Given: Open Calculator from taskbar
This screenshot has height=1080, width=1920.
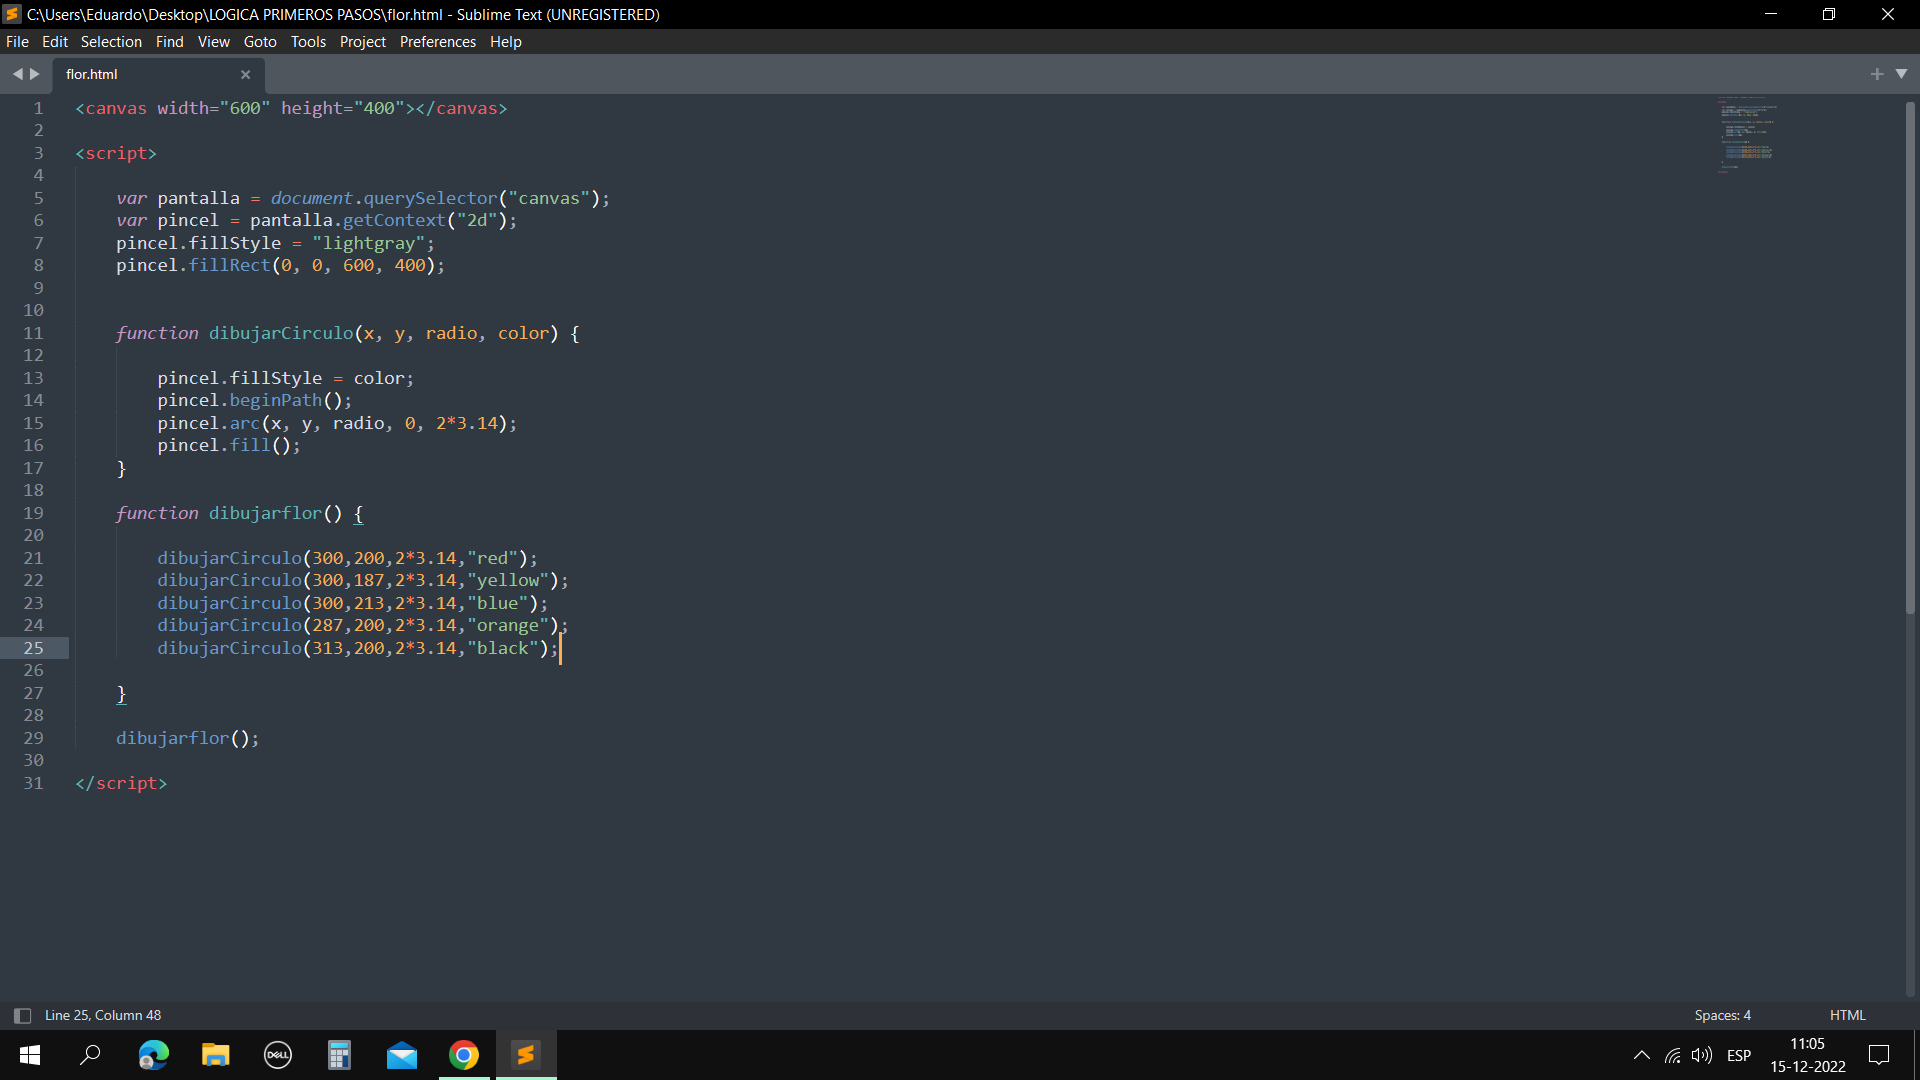Looking at the screenshot, I should pos(339,1055).
